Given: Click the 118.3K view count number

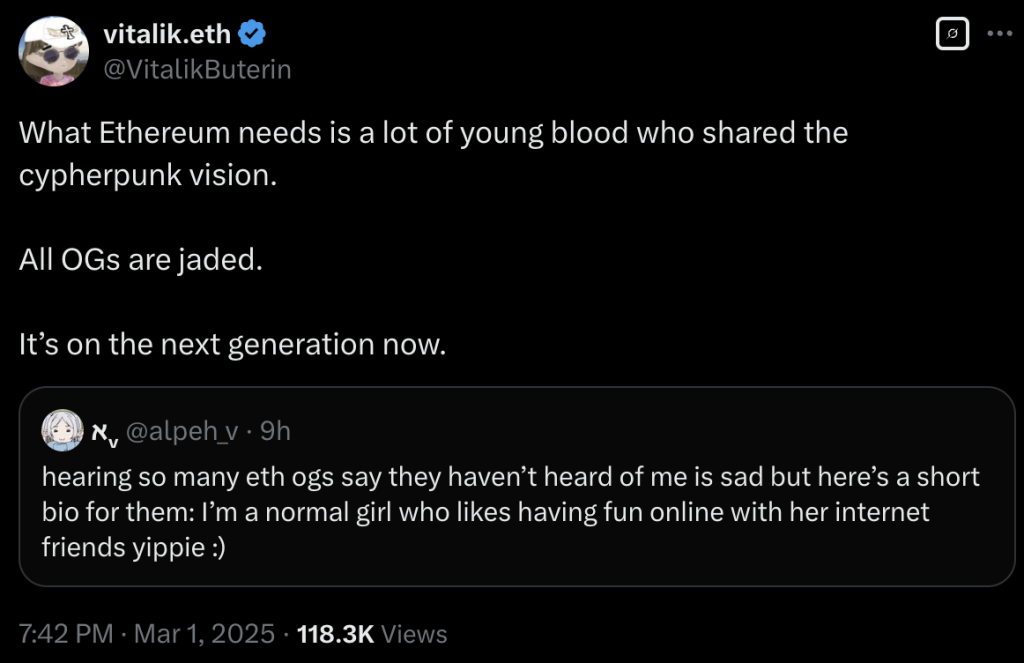Looking at the screenshot, I should [x=335, y=634].
